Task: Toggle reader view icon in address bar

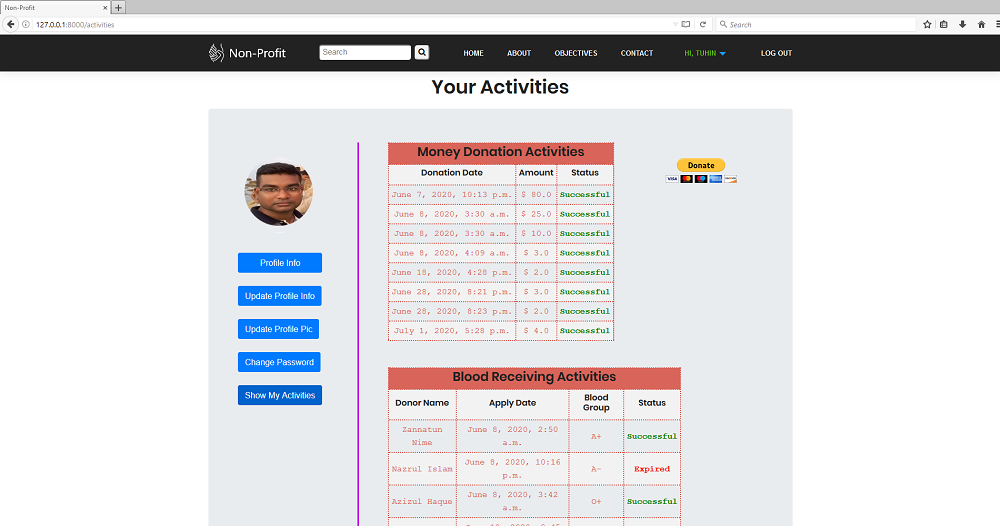Action: 686,24
